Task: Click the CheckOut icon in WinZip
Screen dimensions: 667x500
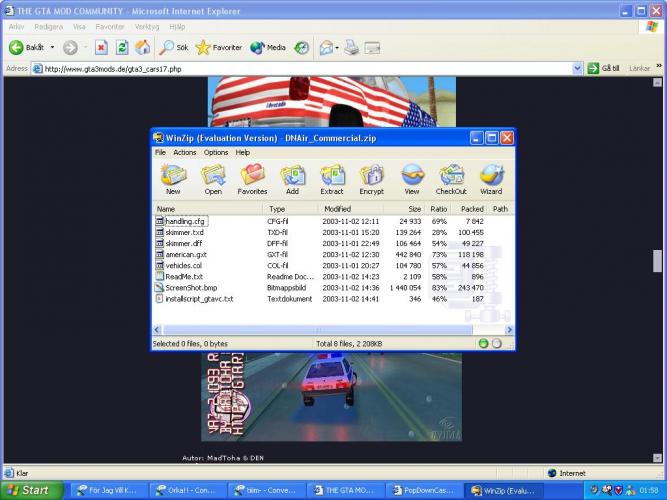Action: coord(451,178)
